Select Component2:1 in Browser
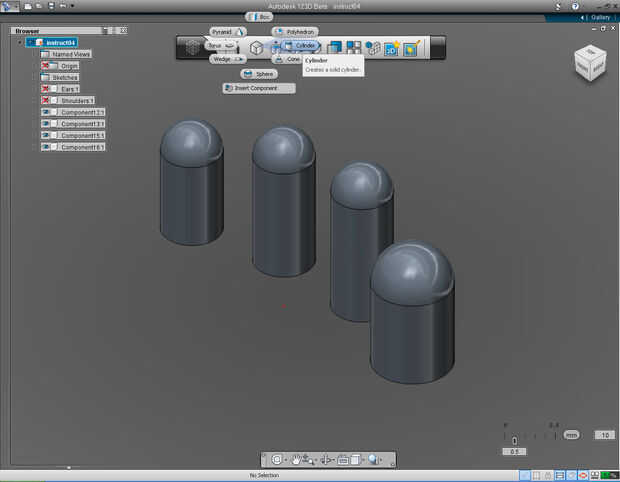620x482 pixels. (x=82, y=112)
